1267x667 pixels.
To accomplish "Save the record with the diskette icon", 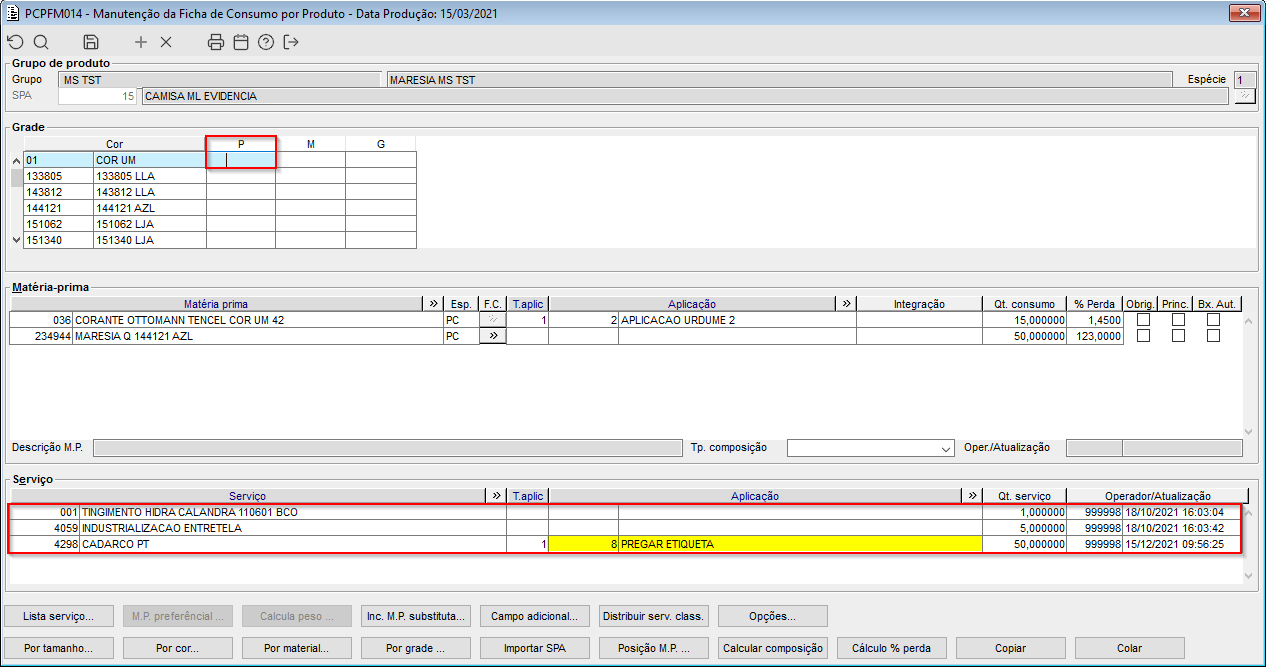I will (91, 42).
